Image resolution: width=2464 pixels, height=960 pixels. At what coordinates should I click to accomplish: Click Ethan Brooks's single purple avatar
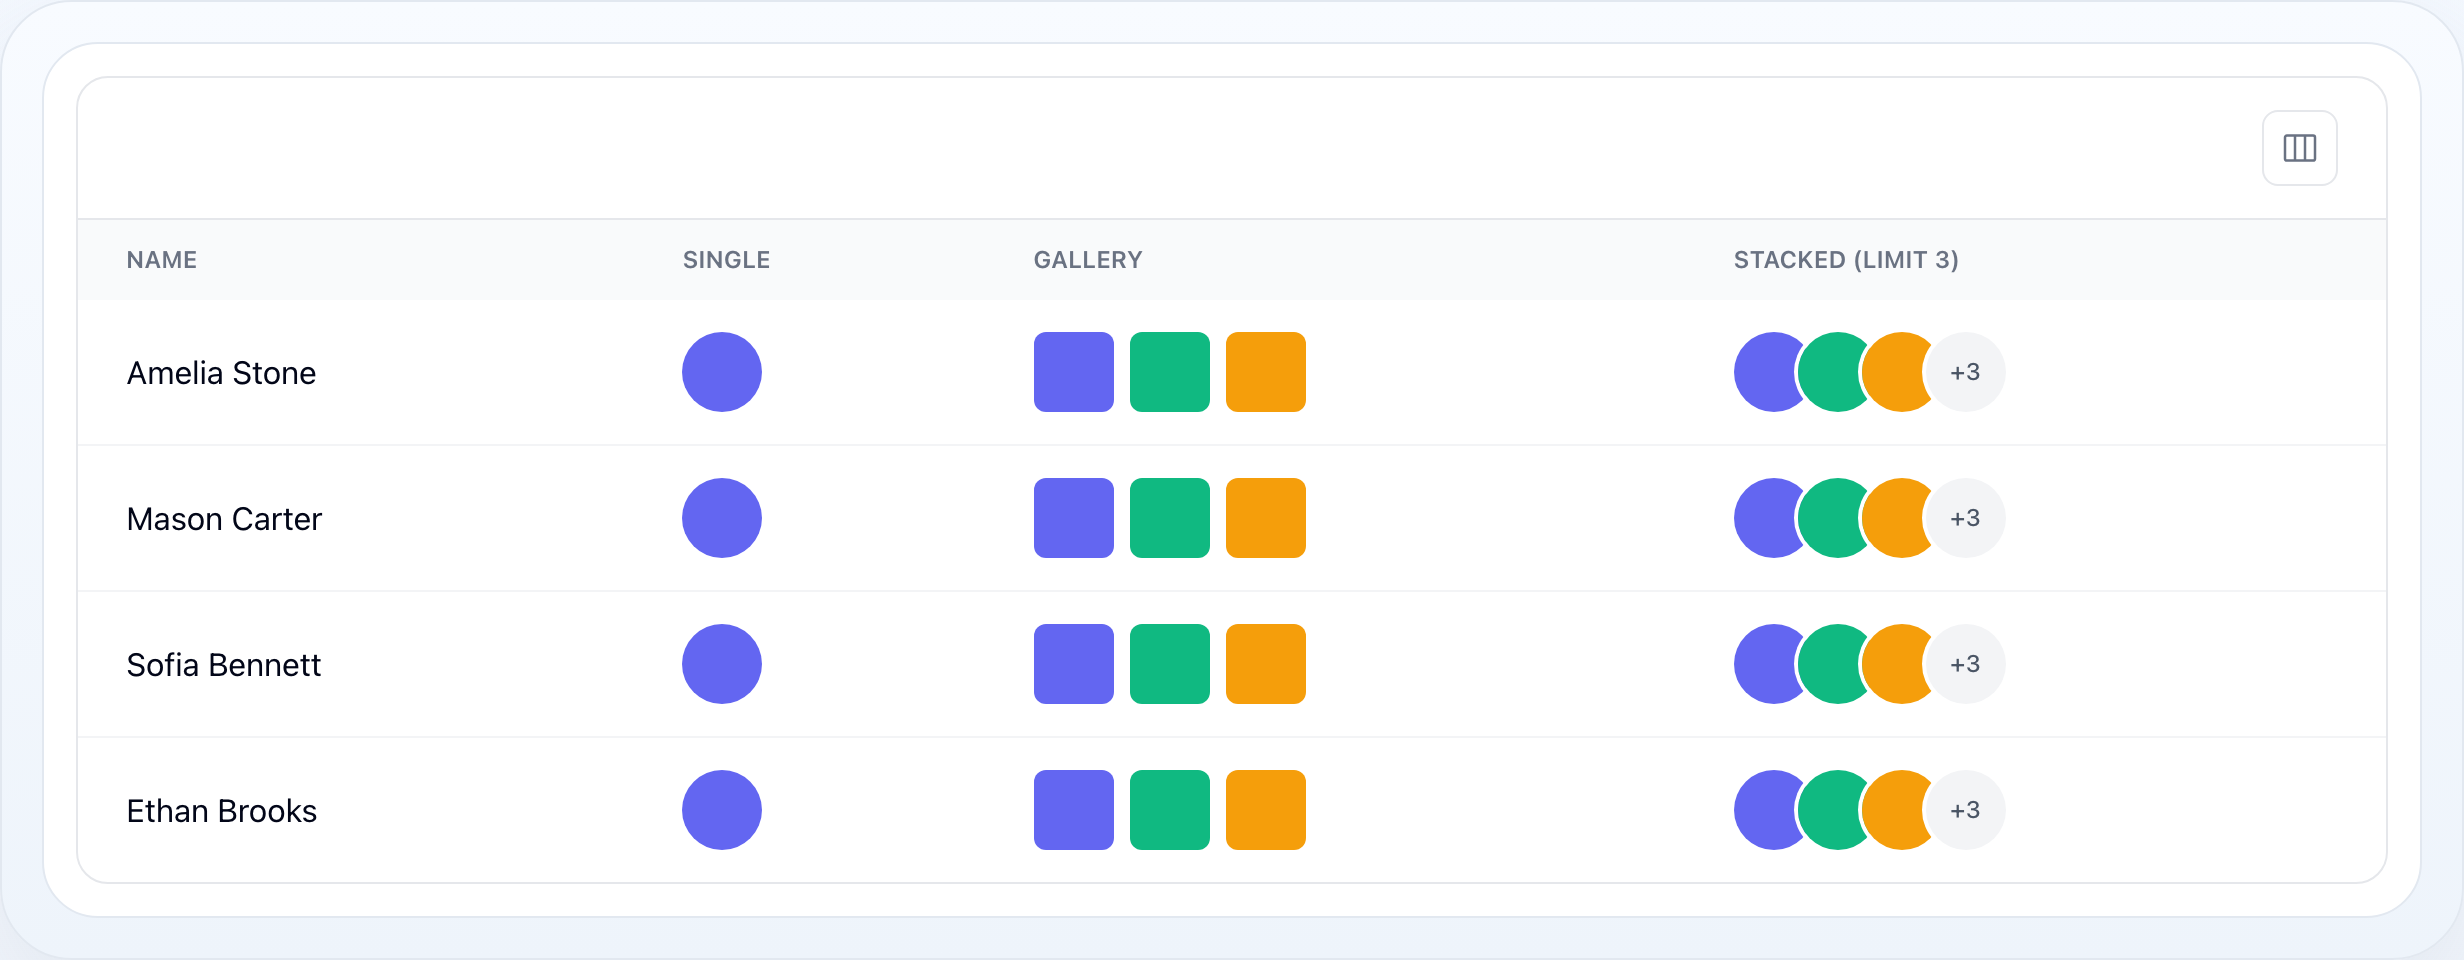tap(722, 810)
